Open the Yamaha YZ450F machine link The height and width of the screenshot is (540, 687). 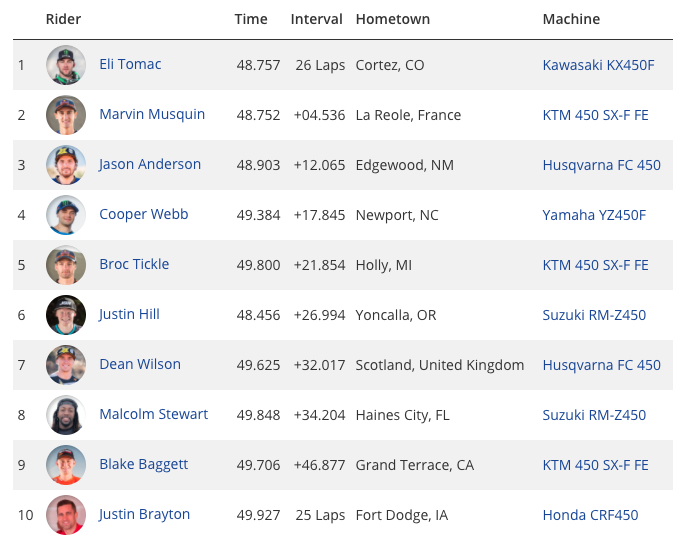594,215
